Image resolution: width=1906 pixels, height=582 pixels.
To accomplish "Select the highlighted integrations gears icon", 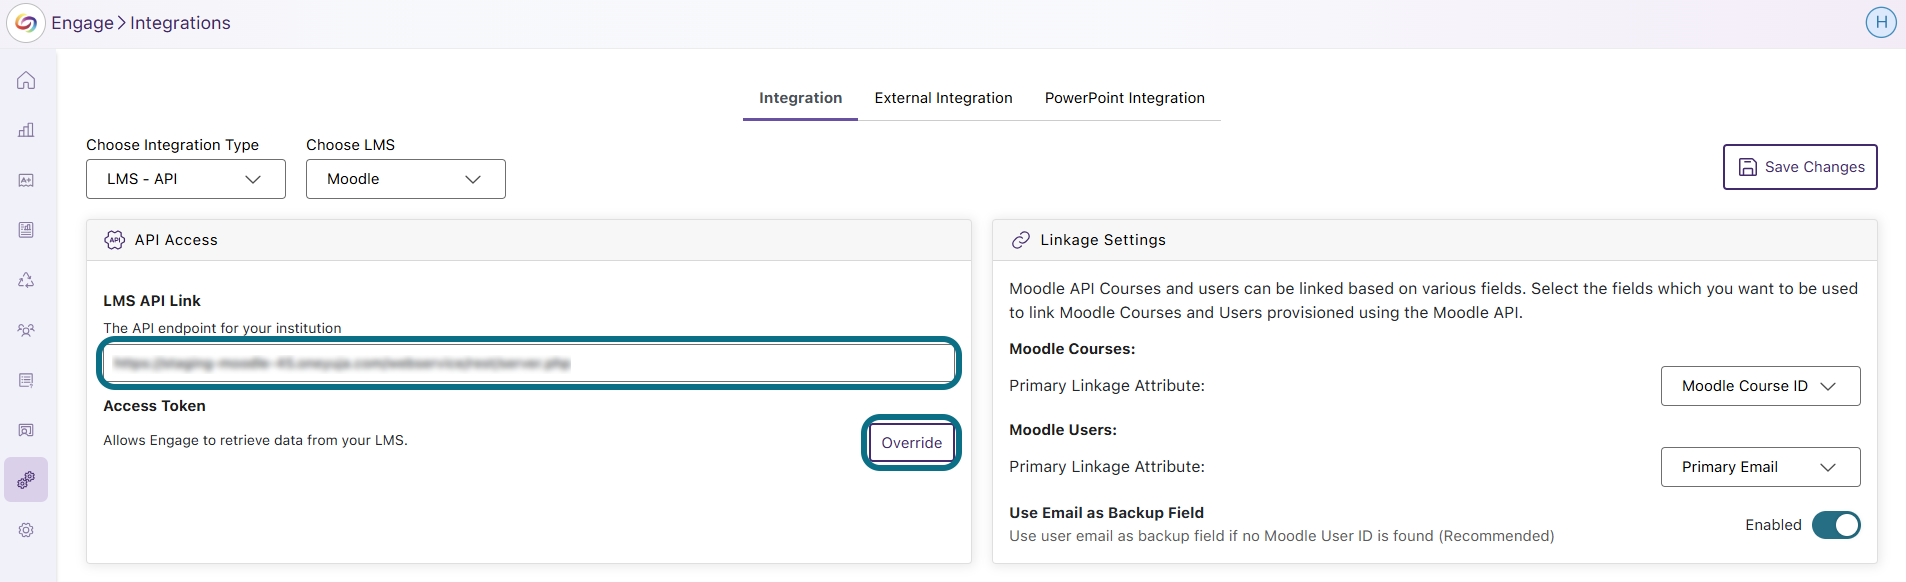I will (x=26, y=480).
